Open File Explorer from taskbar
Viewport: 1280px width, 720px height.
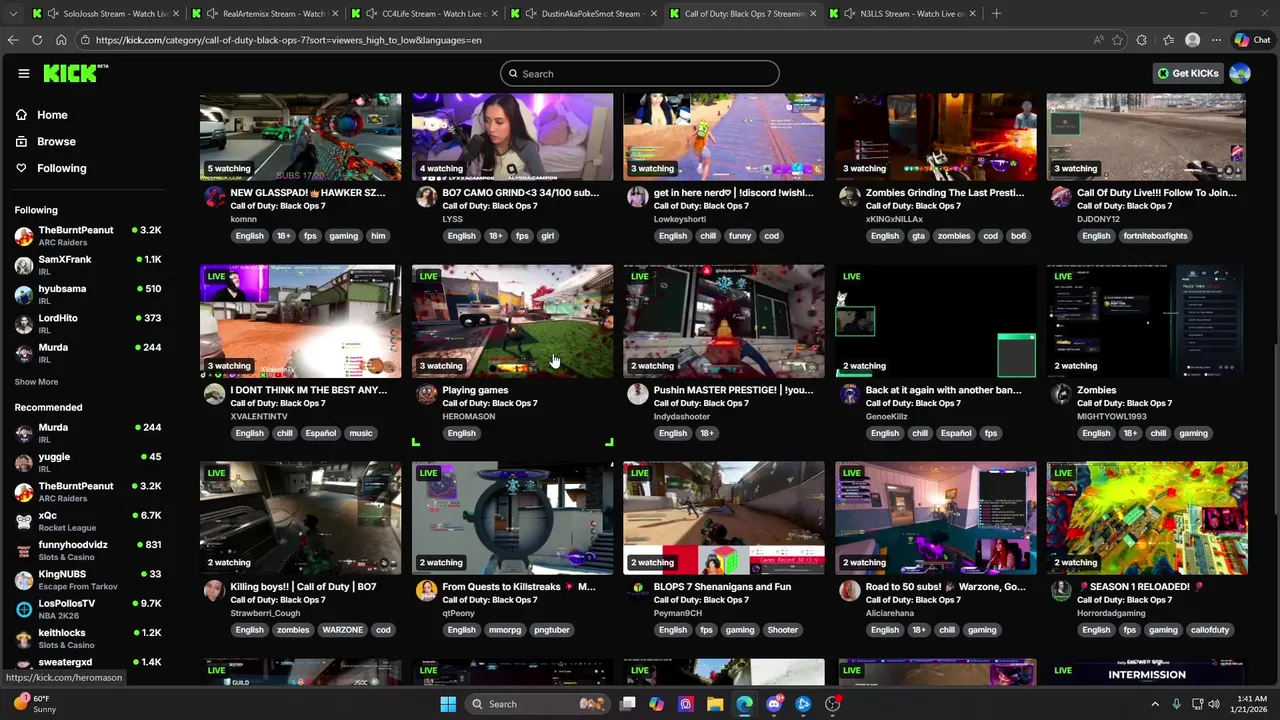pyautogui.click(x=715, y=704)
